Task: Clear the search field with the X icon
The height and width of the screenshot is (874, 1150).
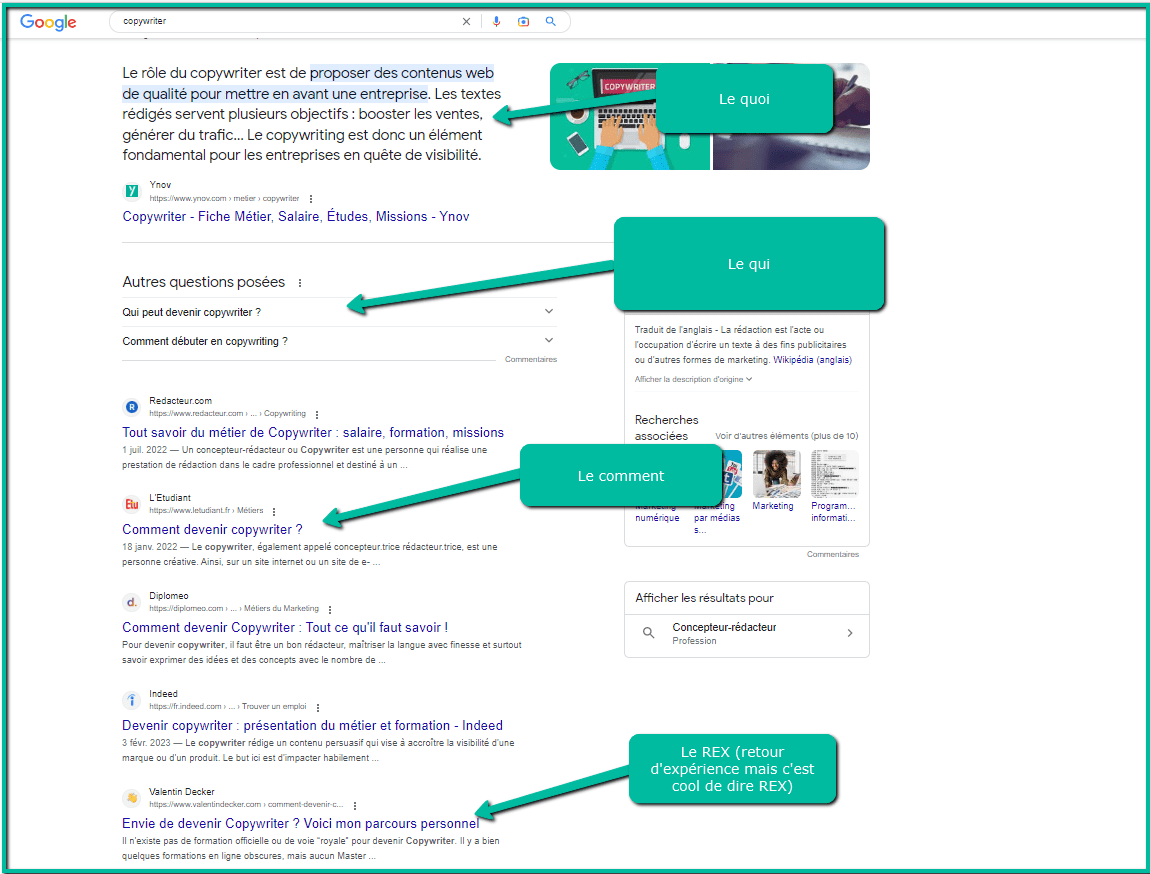Action: point(466,20)
